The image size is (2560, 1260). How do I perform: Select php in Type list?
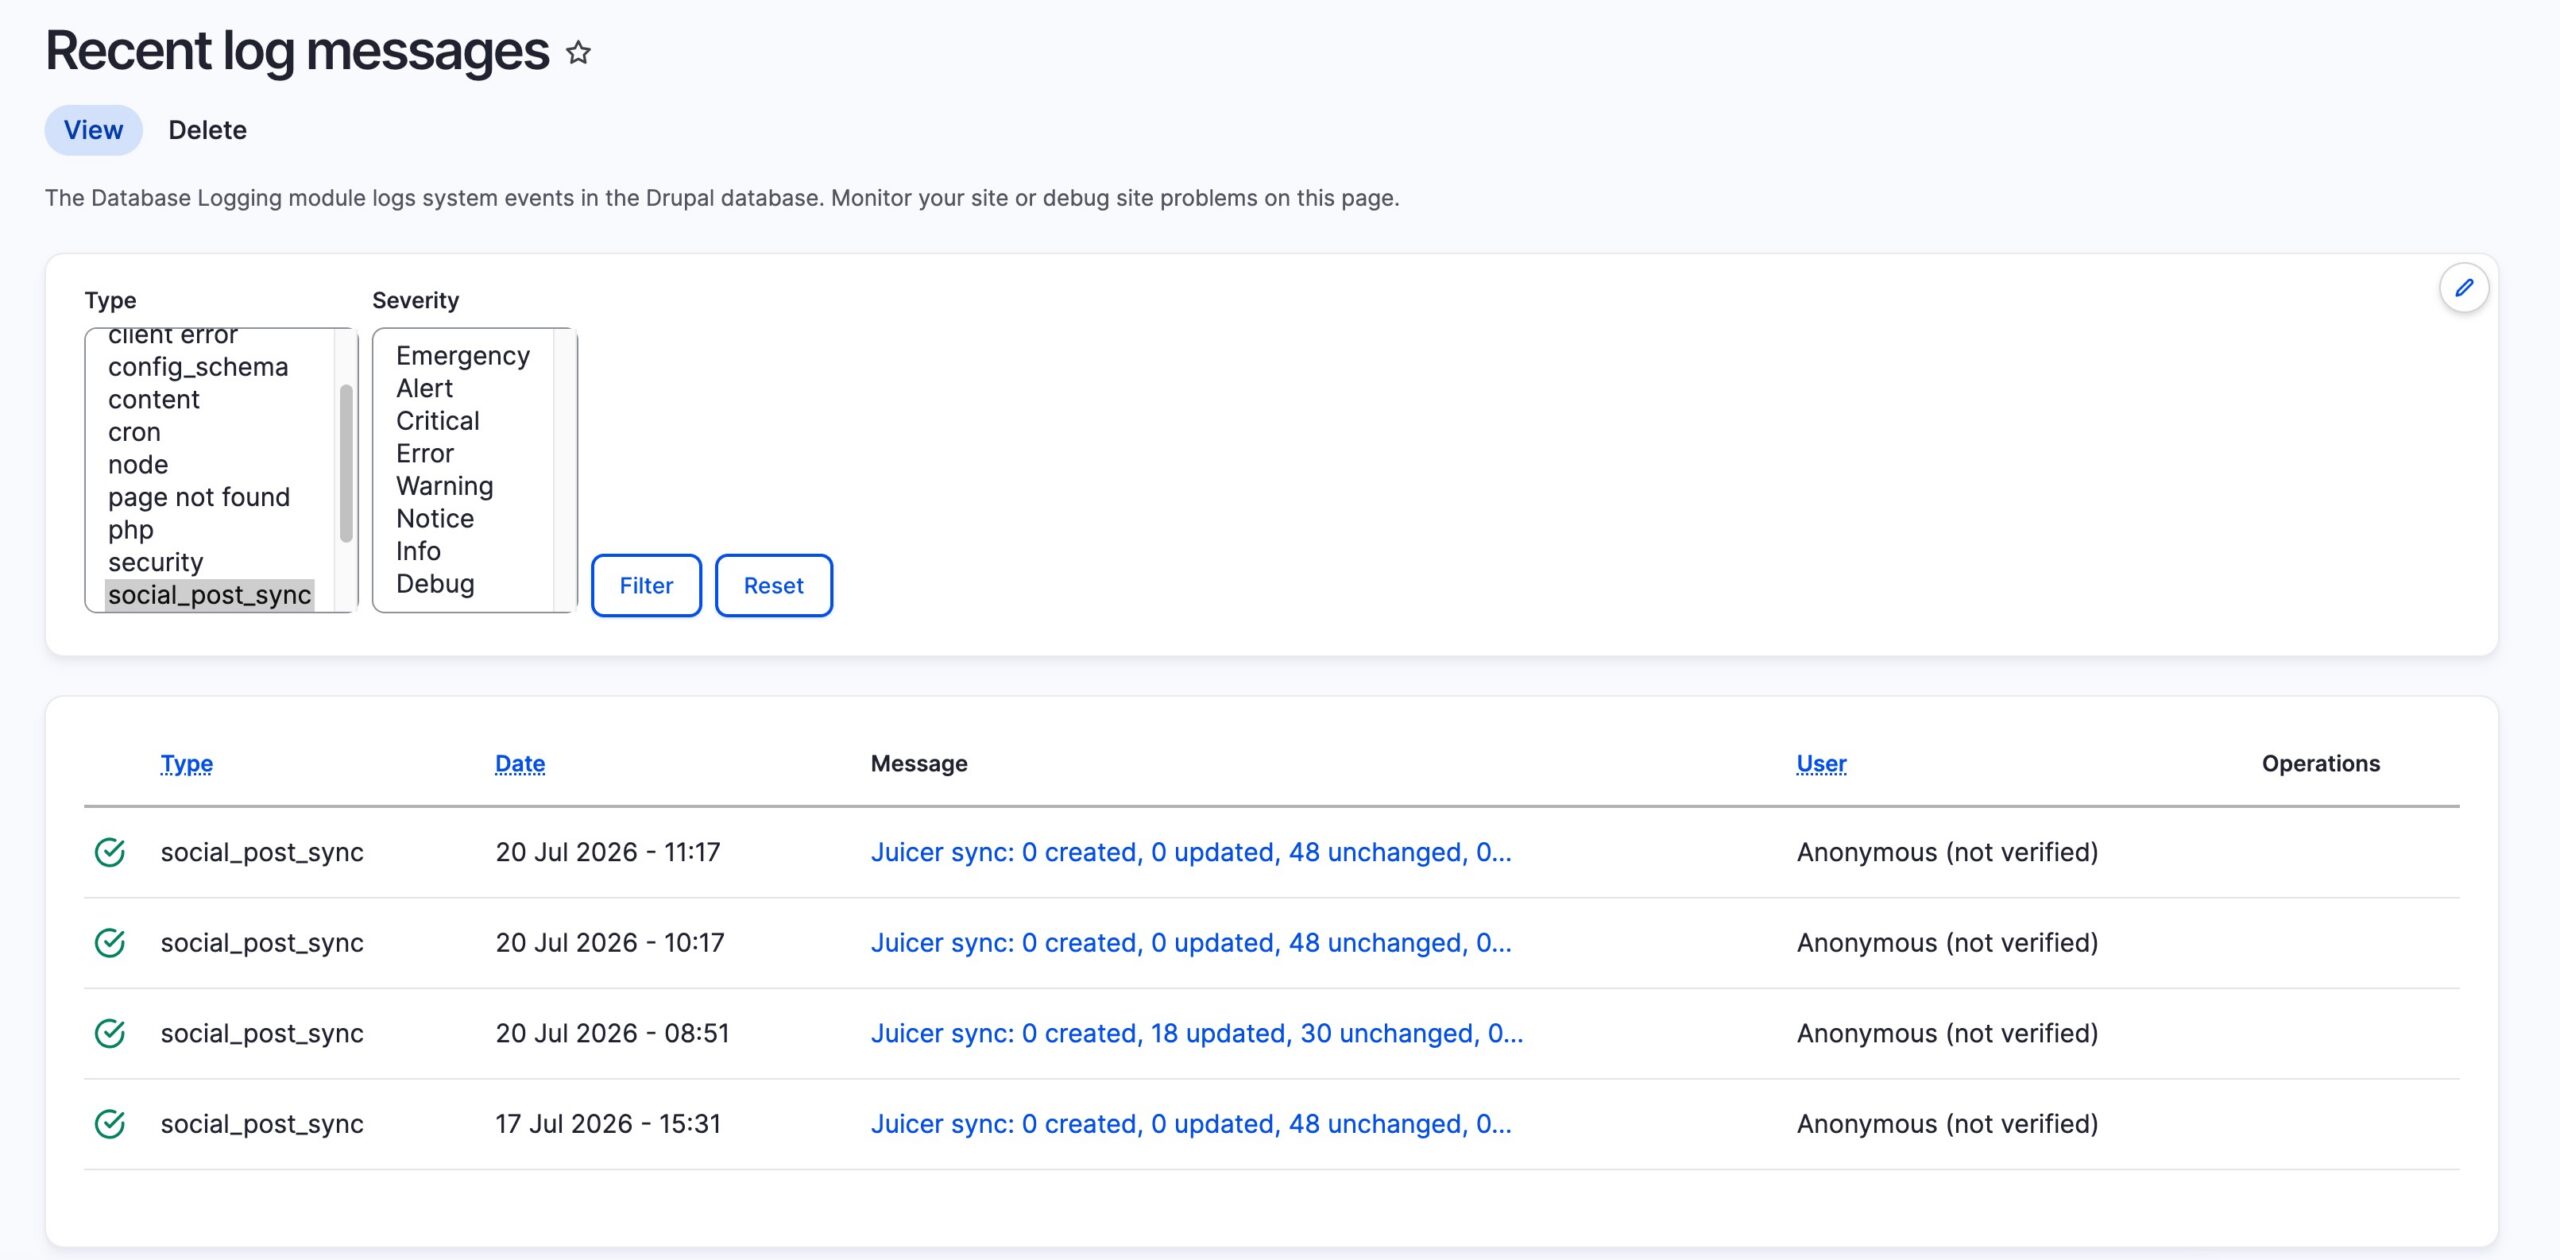click(x=131, y=530)
